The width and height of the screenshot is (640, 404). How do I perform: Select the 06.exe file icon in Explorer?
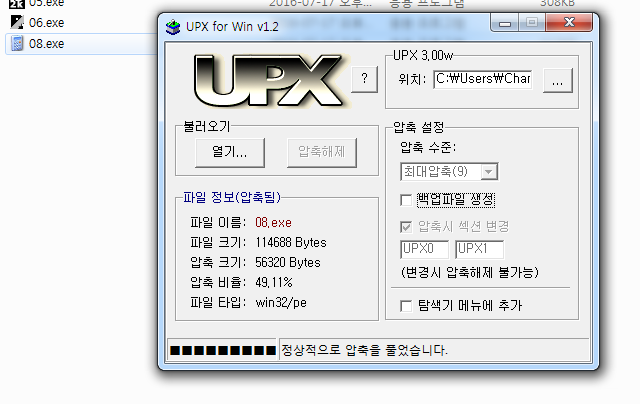pos(17,22)
